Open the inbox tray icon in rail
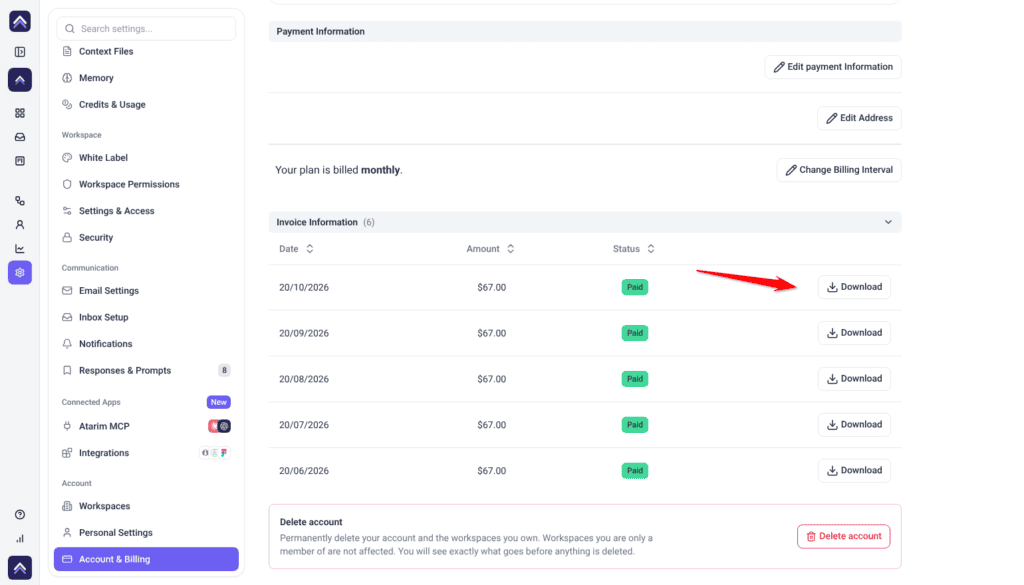This screenshot has width=1024, height=585. tap(20, 137)
